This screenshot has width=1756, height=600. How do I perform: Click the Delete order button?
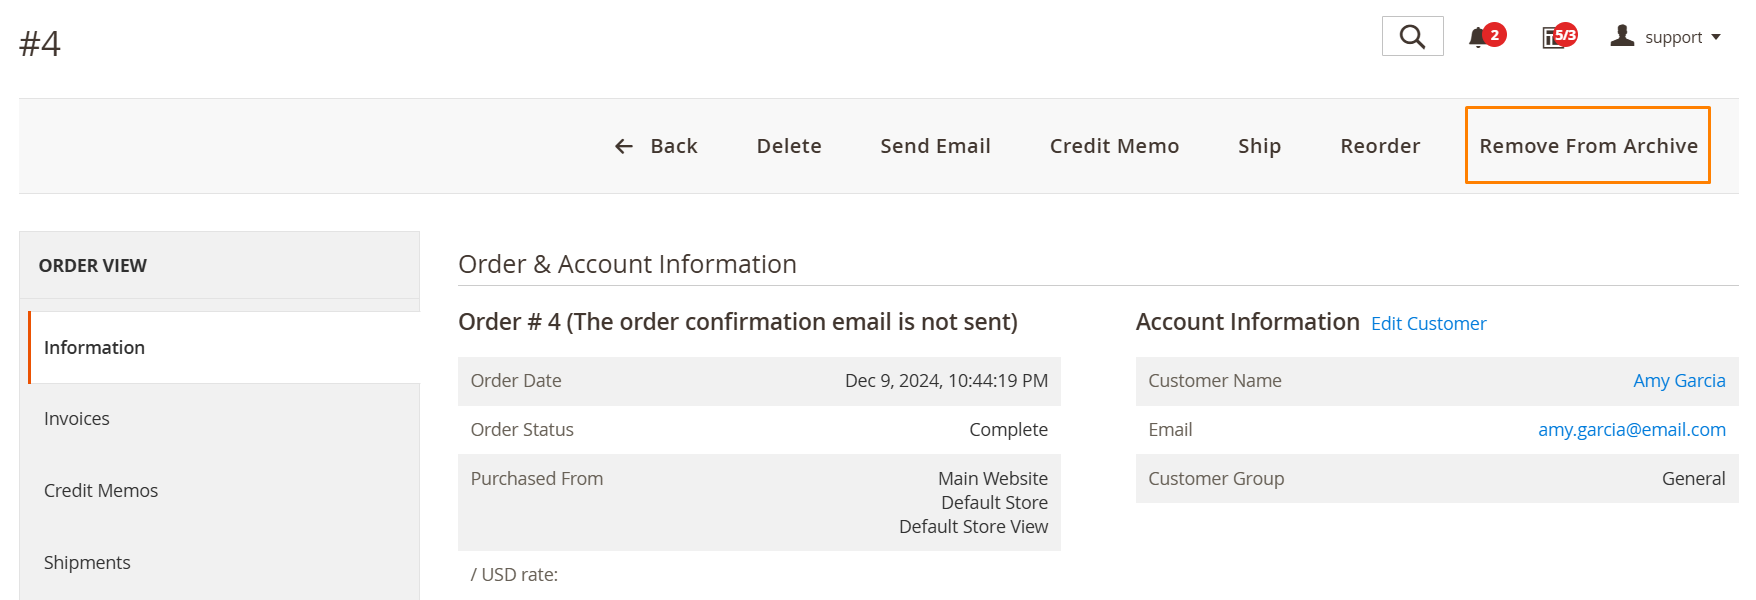pos(789,146)
